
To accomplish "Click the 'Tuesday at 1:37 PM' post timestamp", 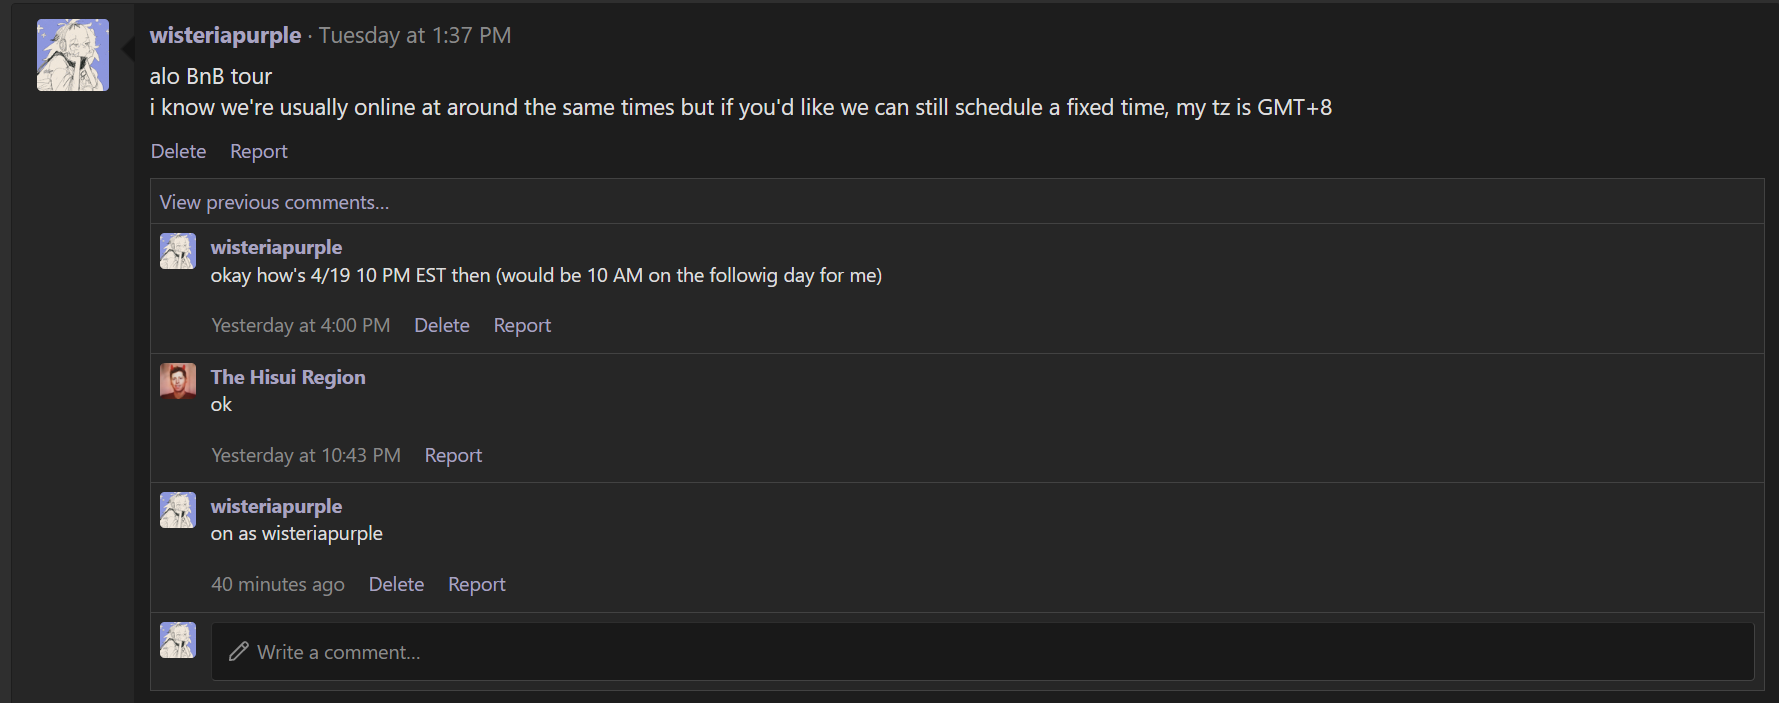I will coord(414,35).
